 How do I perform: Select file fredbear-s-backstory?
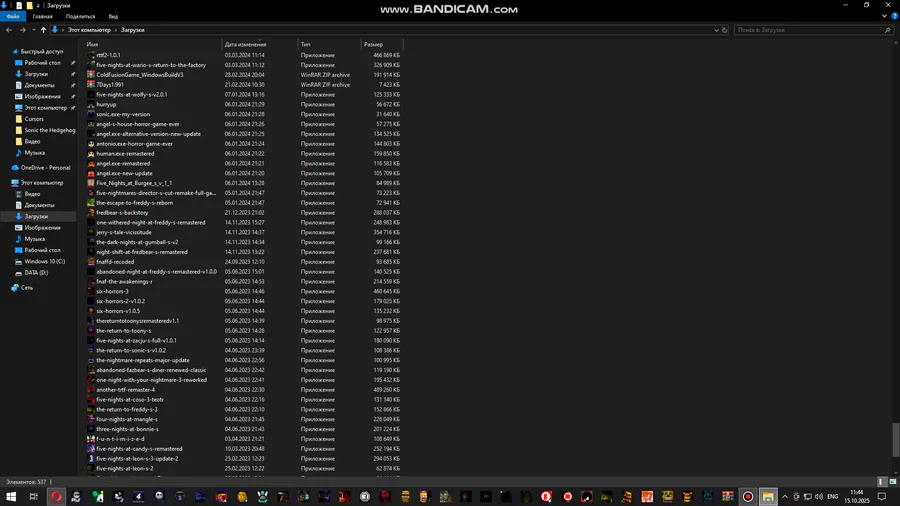coord(122,212)
